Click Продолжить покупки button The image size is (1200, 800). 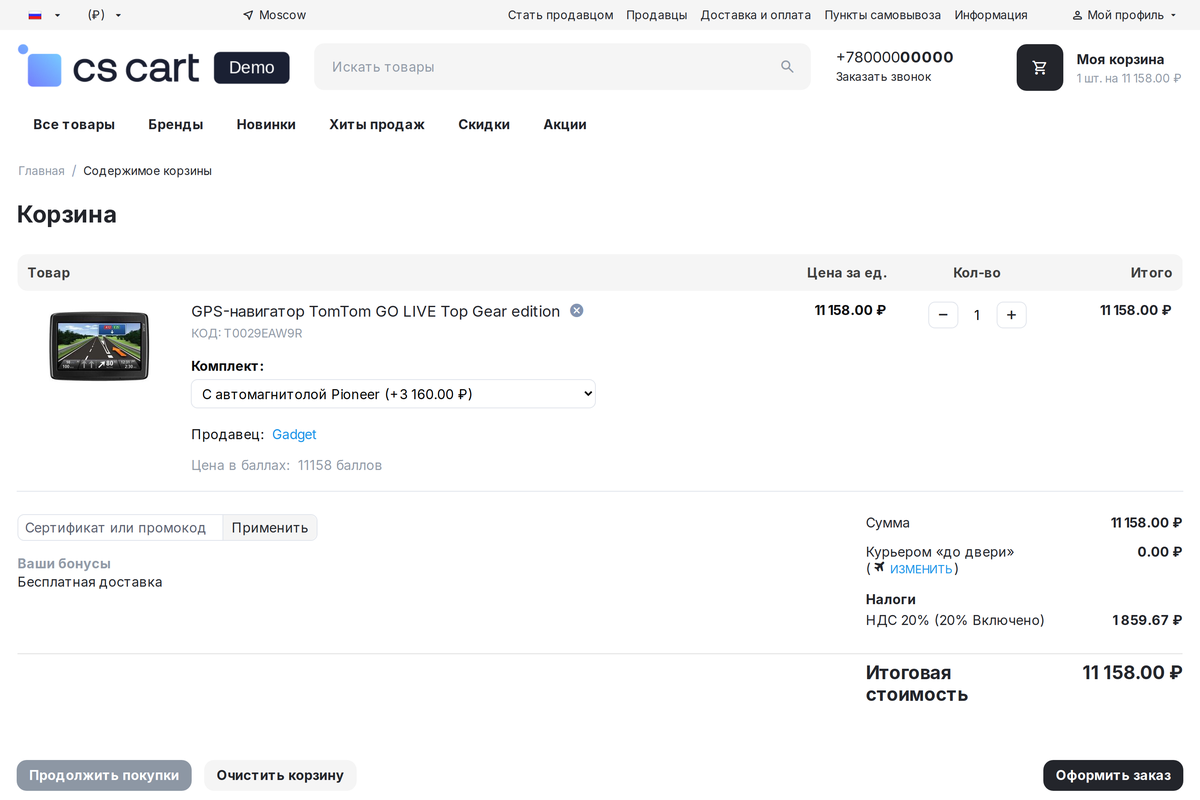click(104, 775)
